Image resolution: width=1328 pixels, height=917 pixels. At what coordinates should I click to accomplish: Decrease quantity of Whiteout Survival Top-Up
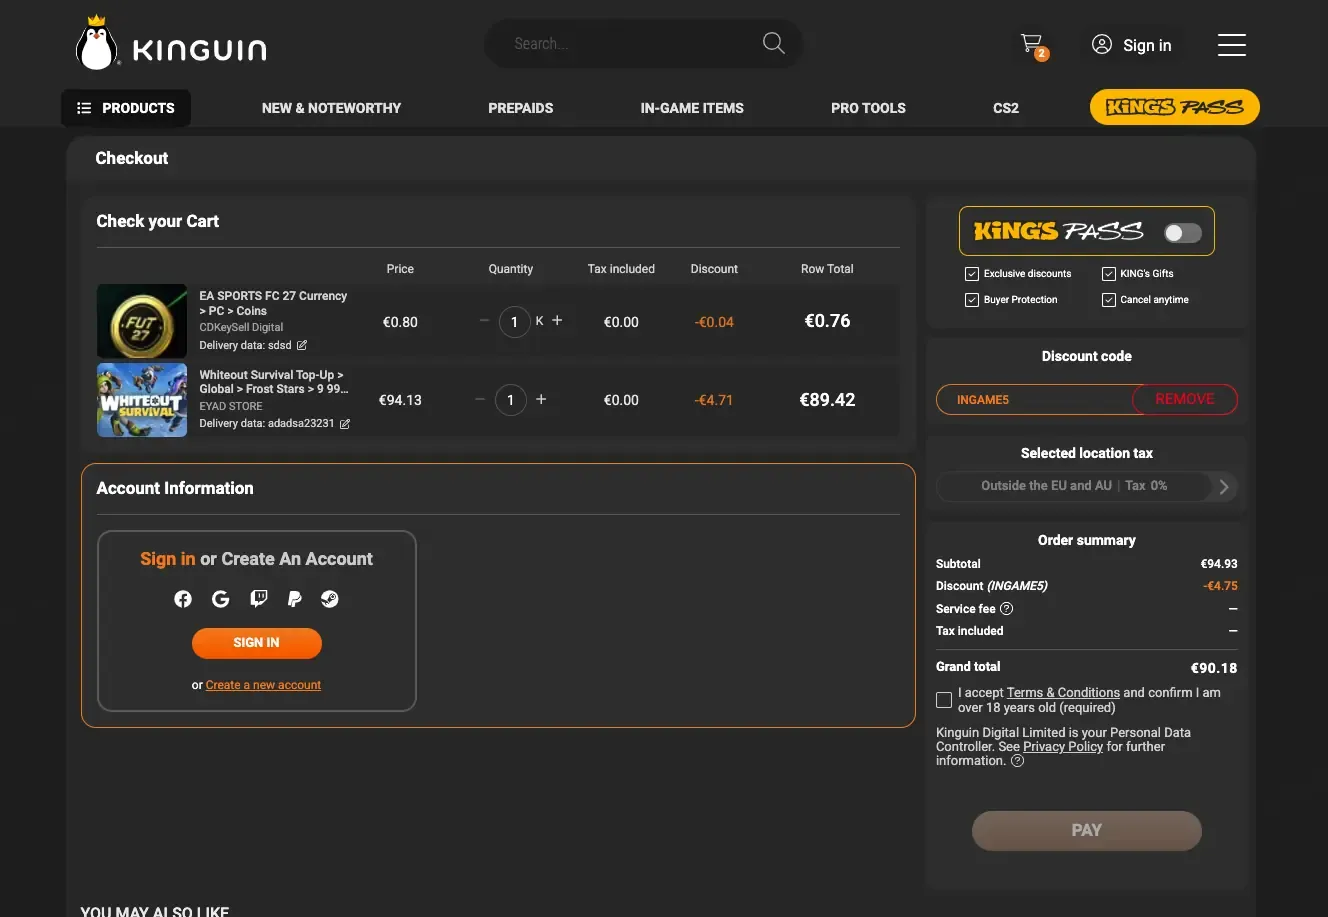(480, 399)
